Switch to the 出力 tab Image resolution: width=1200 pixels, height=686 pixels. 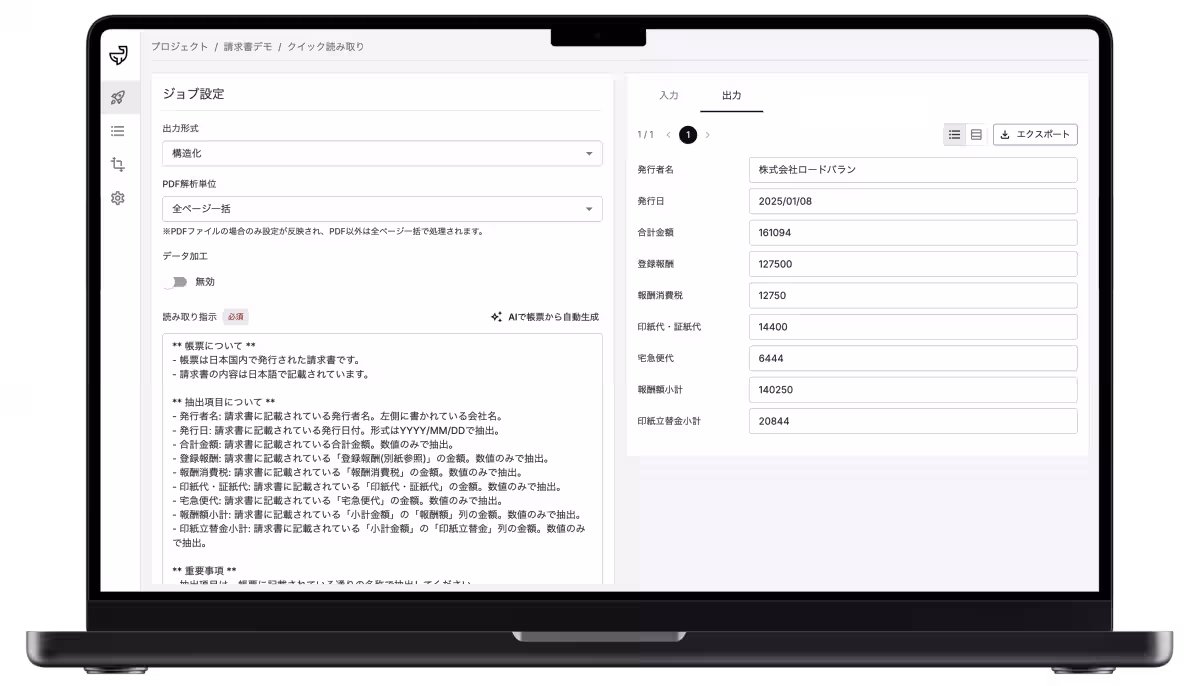[732, 95]
